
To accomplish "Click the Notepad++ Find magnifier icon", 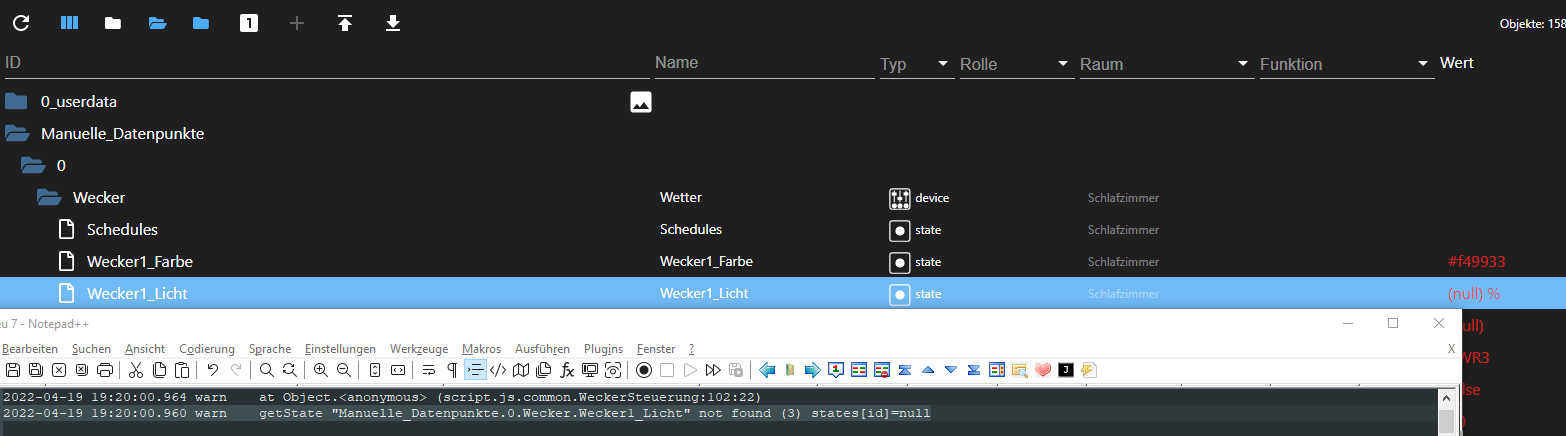I will coord(266,370).
